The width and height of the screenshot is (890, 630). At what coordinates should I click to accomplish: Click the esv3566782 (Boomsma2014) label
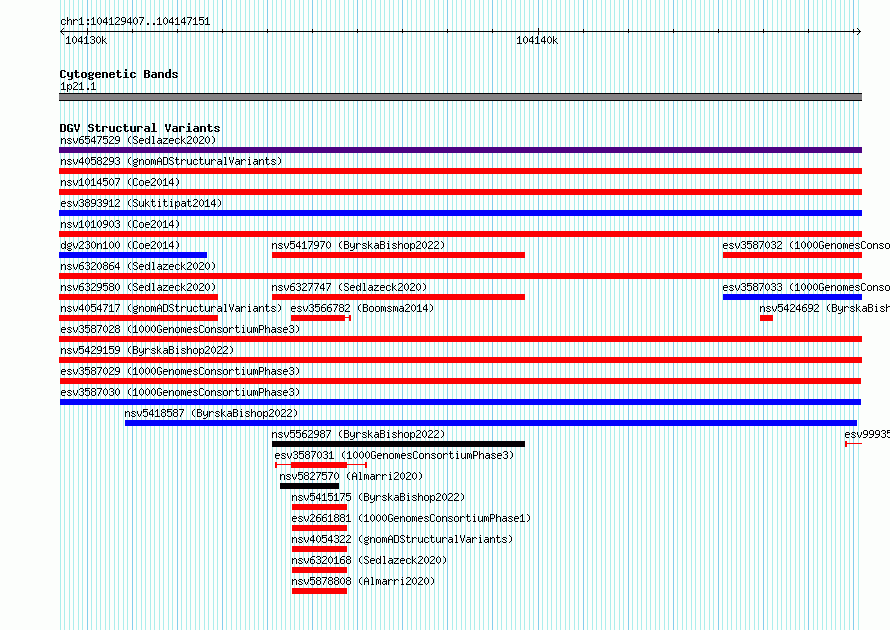click(362, 308)
